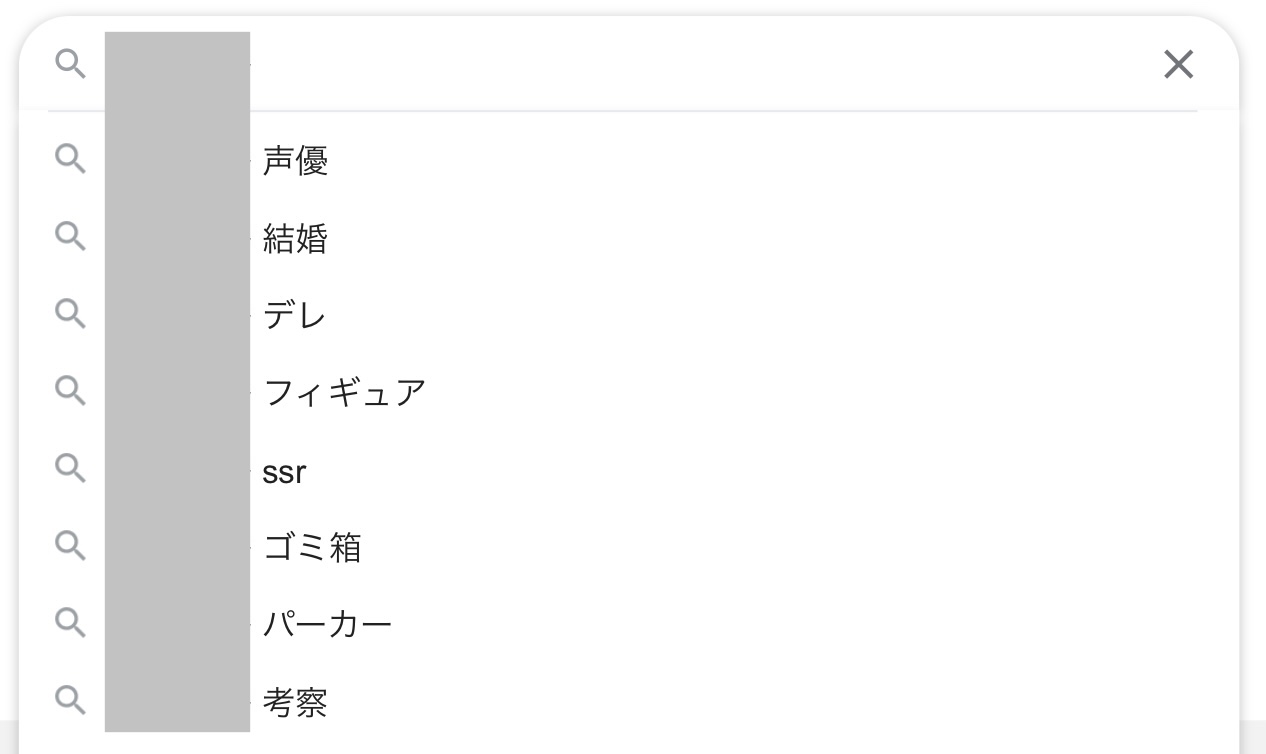Screen dimensions: 1266x754
Task: Click the magnifier icon beside 声優
Action: [70, 158]
